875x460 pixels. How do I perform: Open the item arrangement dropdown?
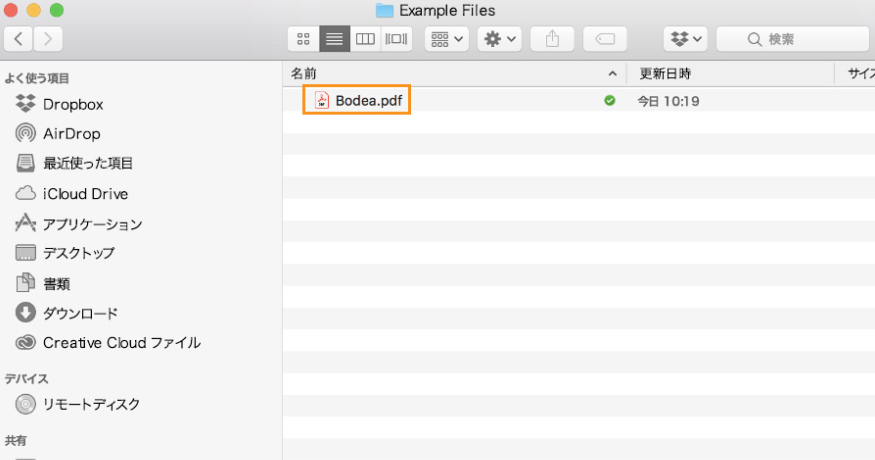tap(446, 39)
